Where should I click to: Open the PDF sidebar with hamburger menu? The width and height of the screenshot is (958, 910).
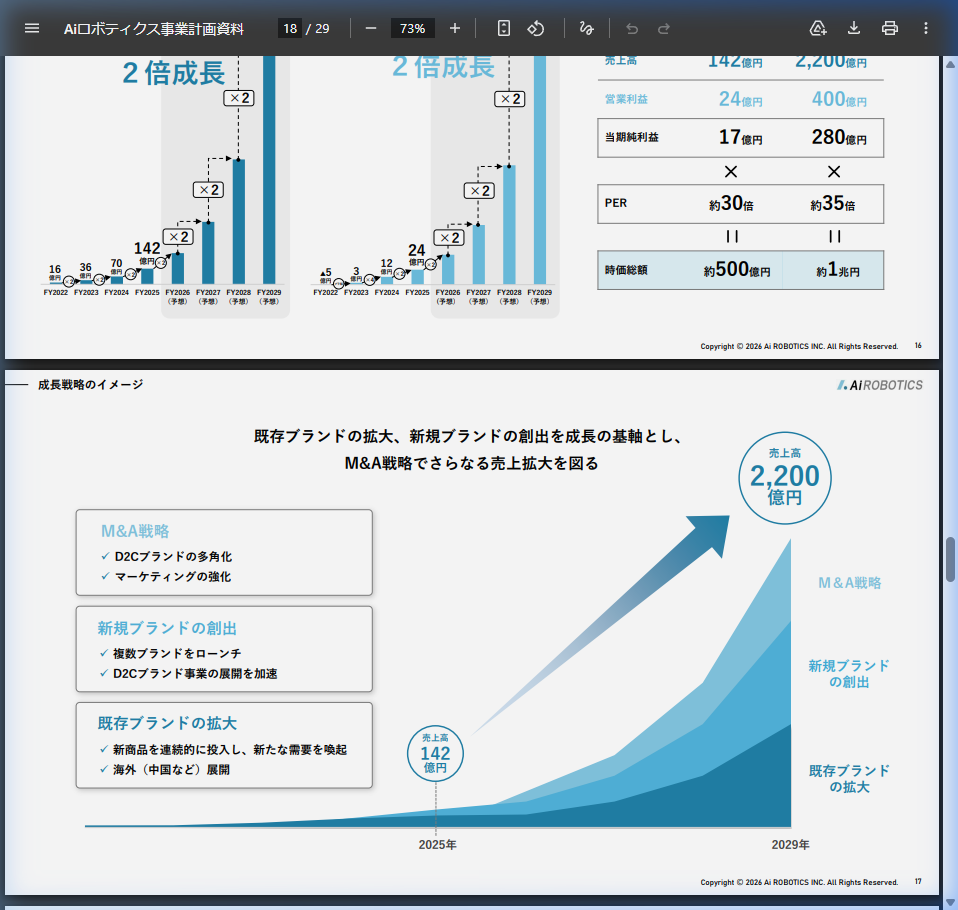pyautogui.click(x=32, y=28)
